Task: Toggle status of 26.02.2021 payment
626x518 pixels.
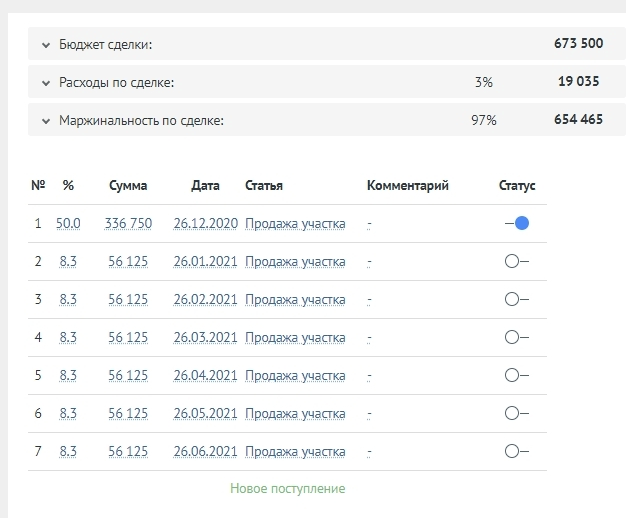Action: click(517, 299)
